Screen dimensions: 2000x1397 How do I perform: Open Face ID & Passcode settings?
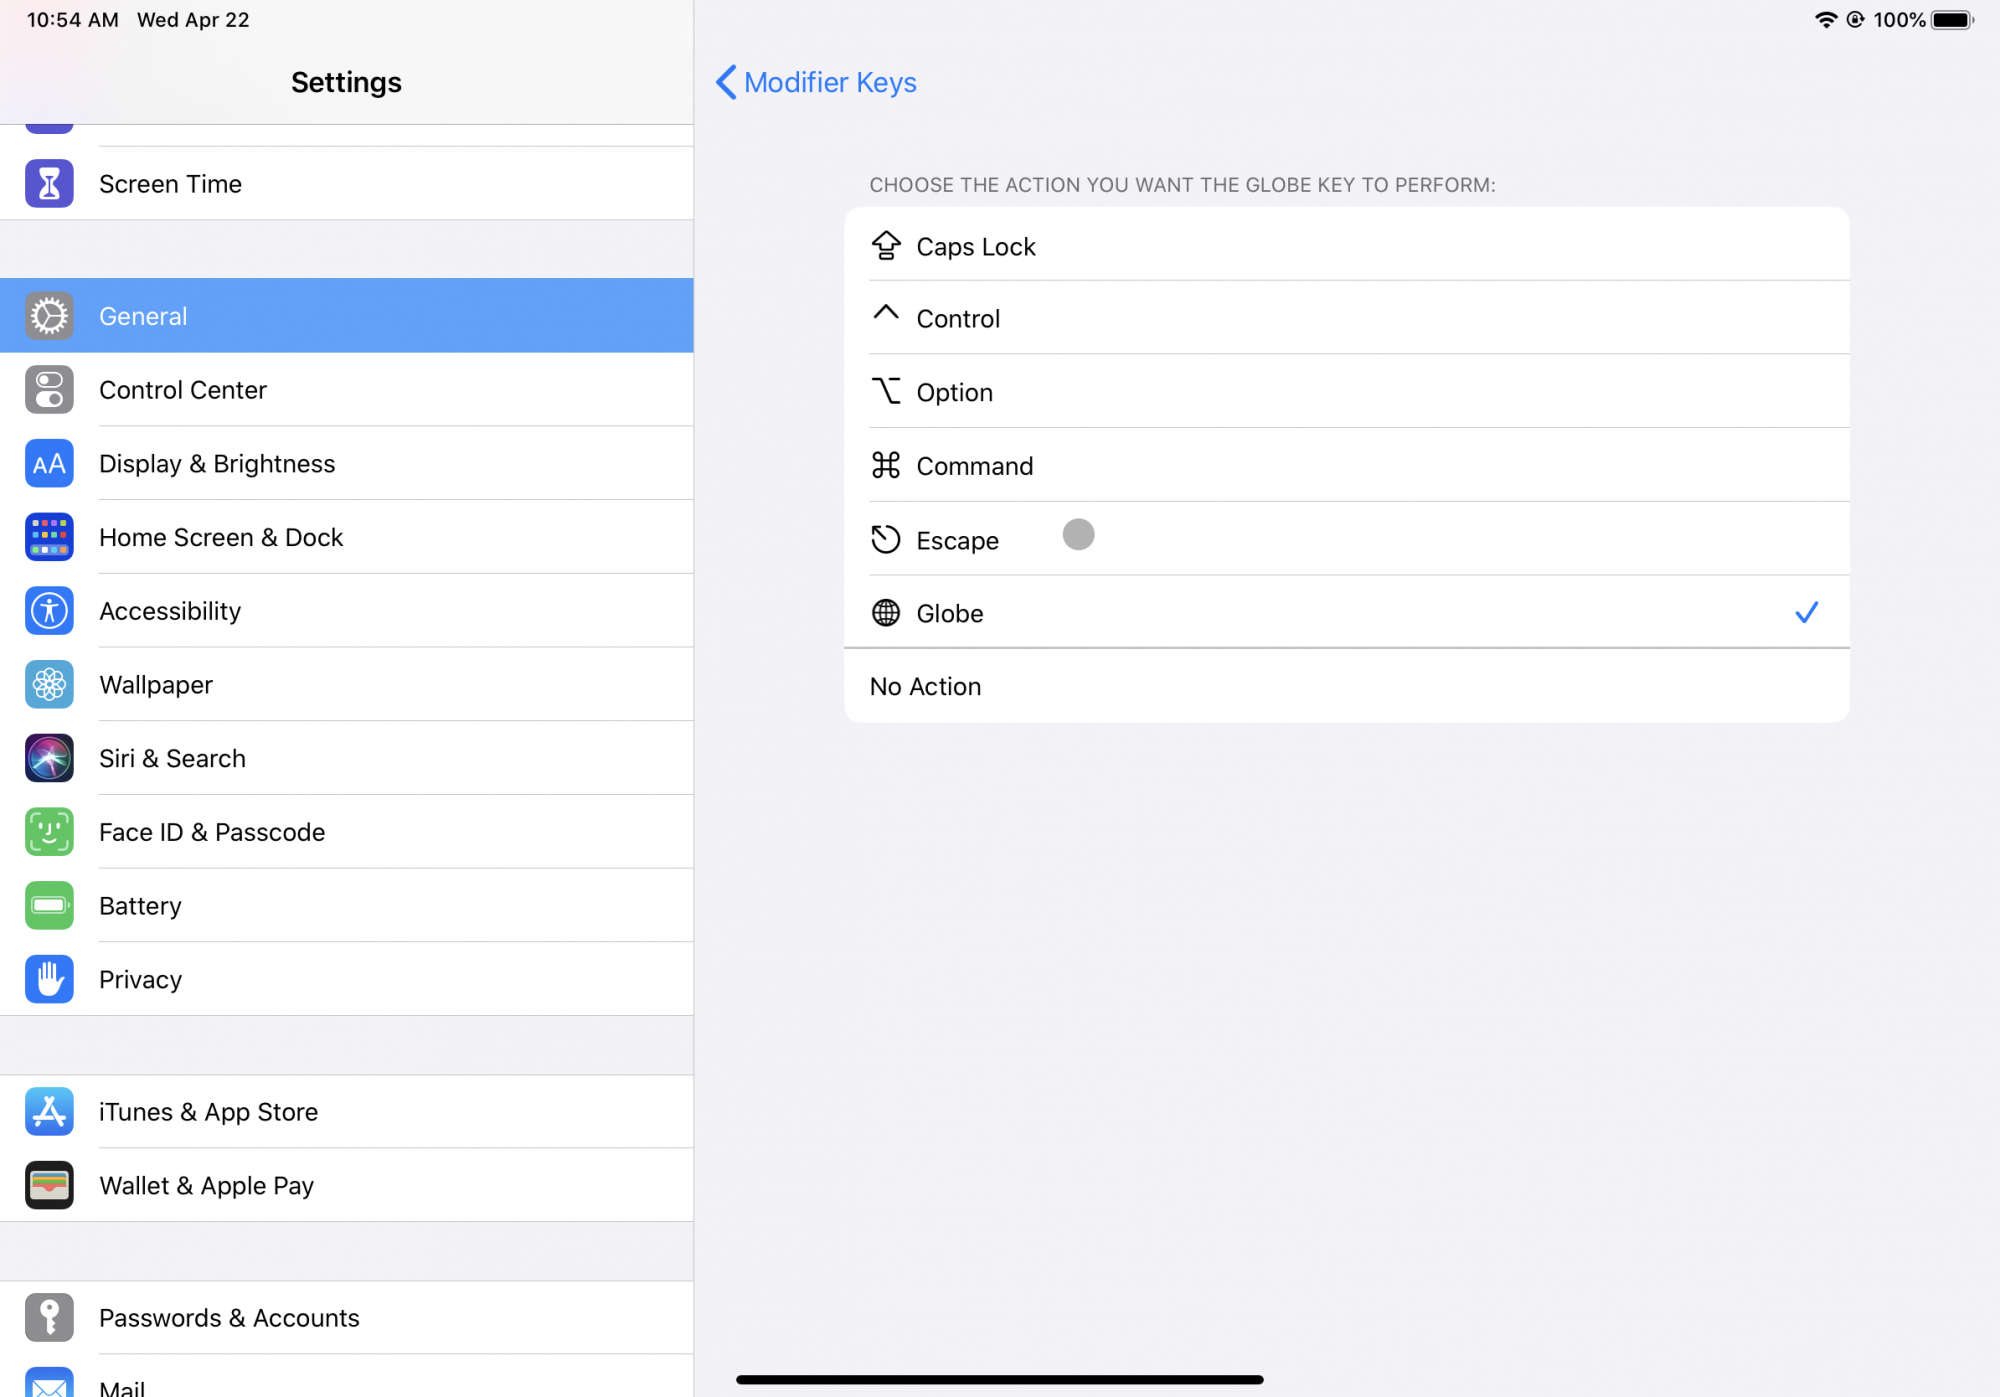coord(347,832)
